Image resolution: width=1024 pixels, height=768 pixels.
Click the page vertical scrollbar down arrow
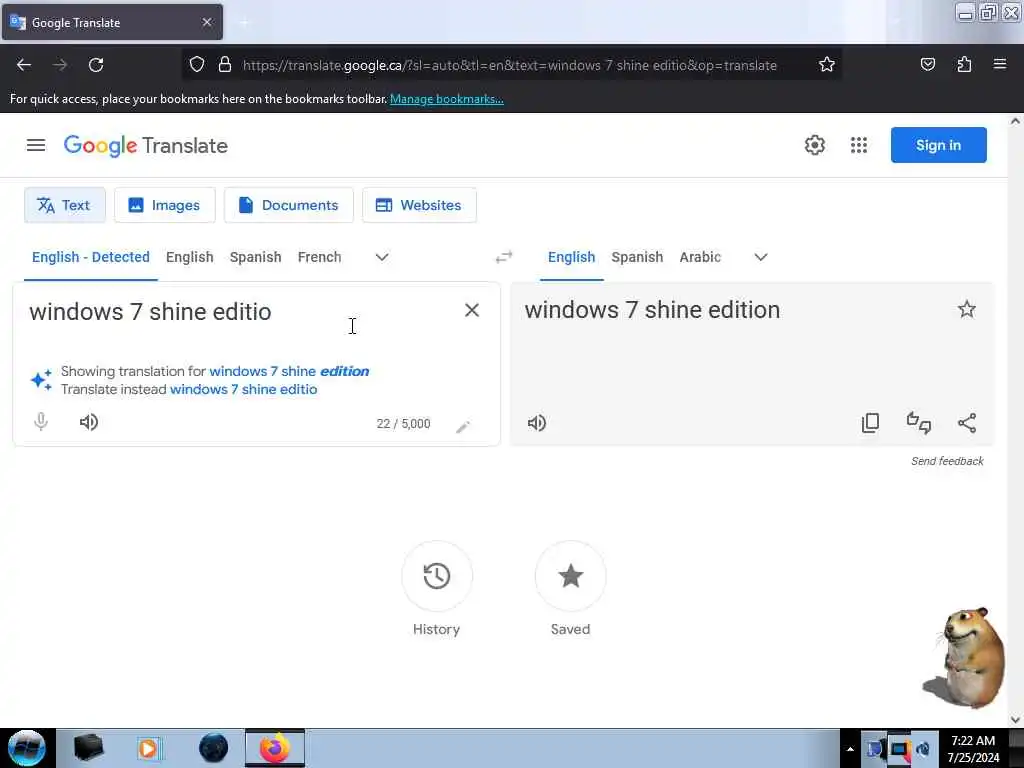(1015, 720)
